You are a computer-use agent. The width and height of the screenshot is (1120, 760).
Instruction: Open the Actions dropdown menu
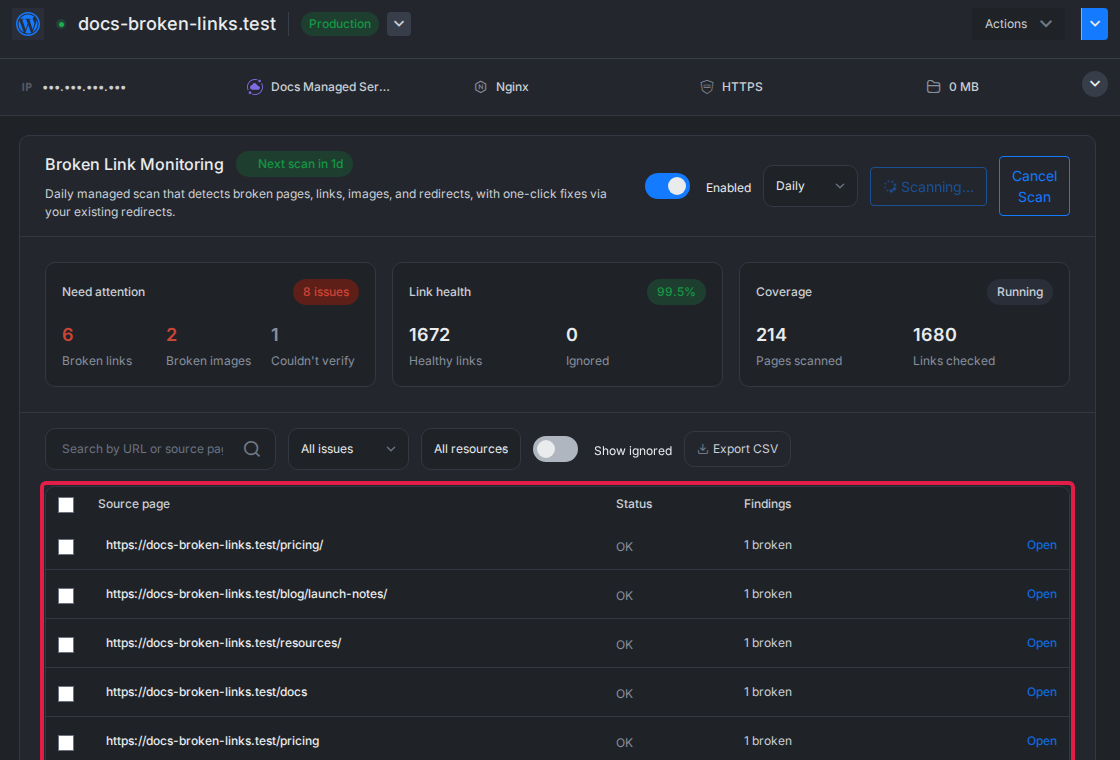pyautogui.click(x=1018, y=24)
